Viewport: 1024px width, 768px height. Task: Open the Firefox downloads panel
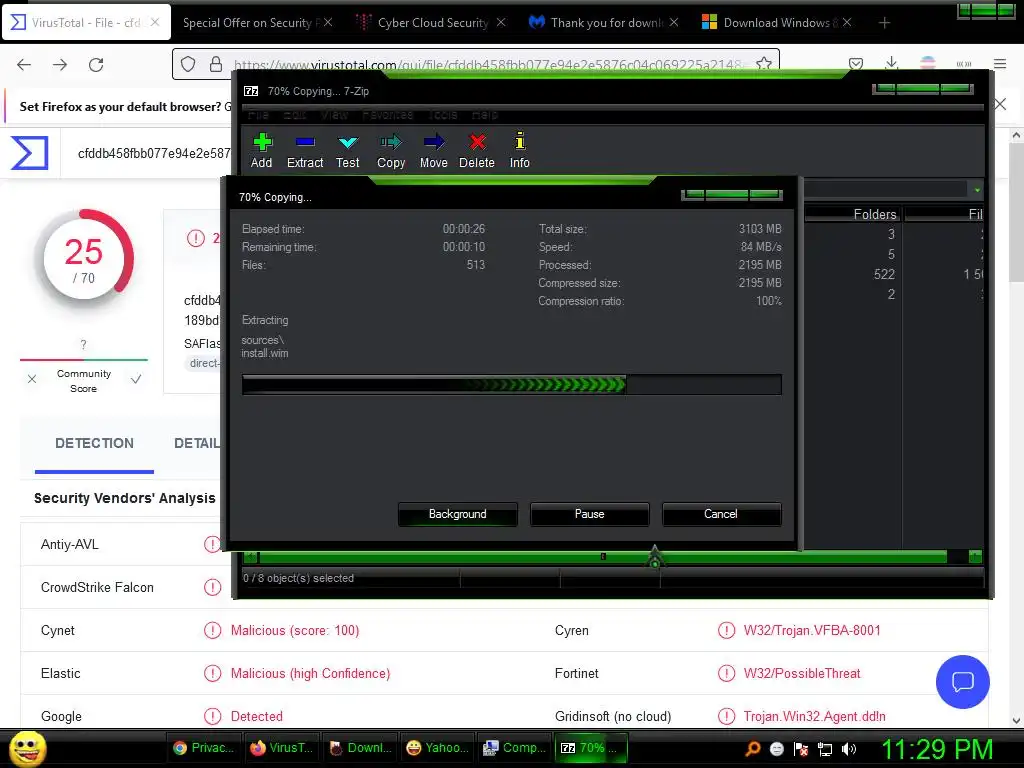(891, 64)
